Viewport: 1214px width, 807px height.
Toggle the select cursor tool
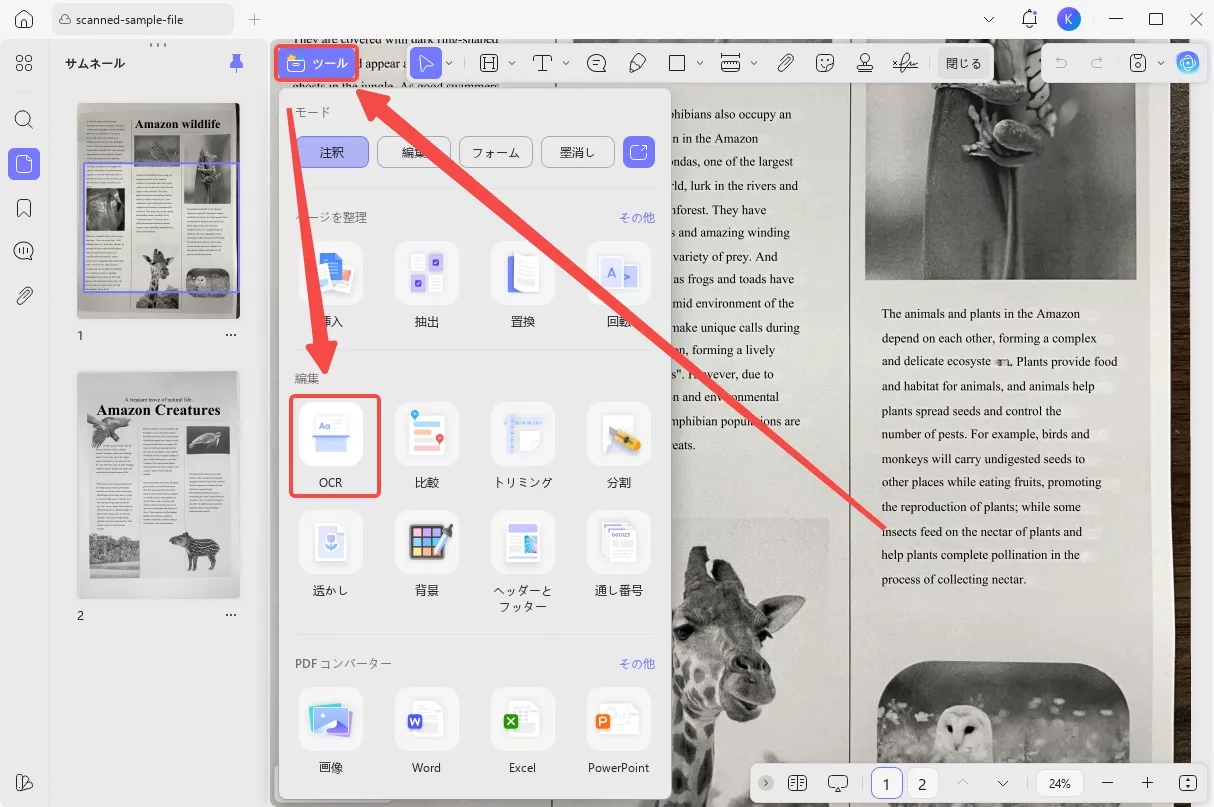coord(426,63)
